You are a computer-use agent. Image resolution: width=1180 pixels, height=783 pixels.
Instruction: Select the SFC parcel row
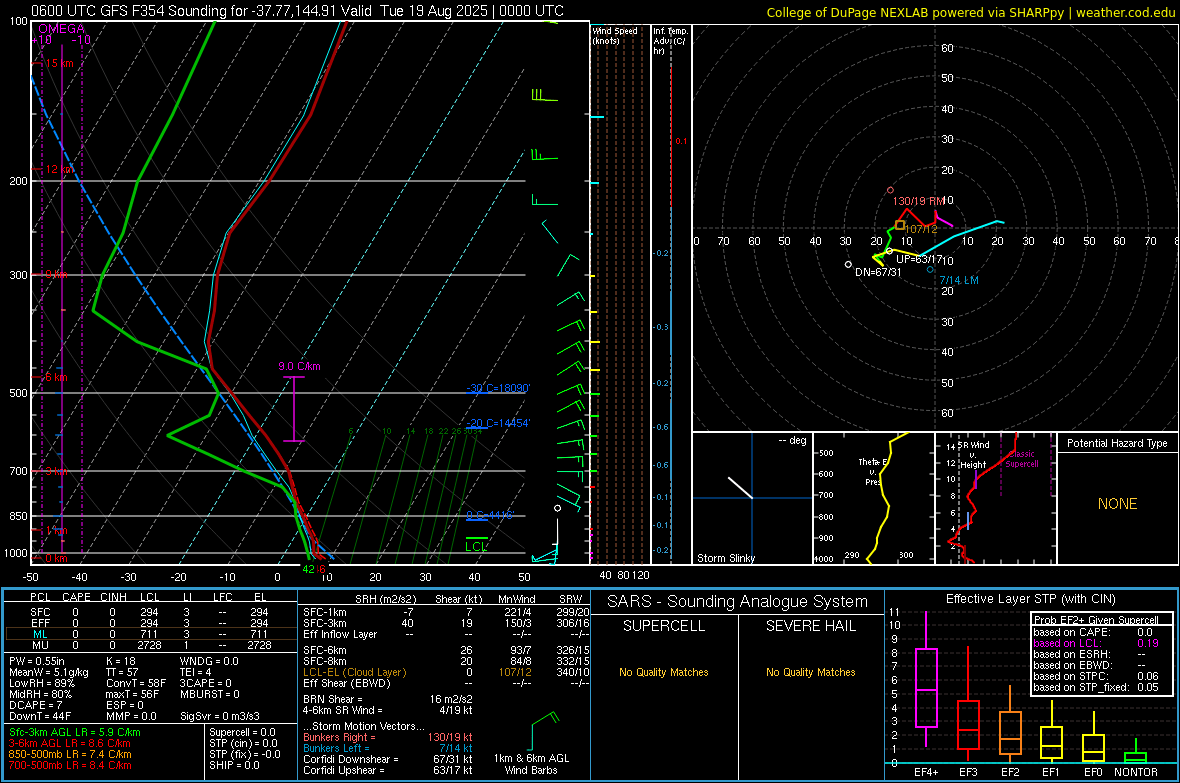point(149,613)
